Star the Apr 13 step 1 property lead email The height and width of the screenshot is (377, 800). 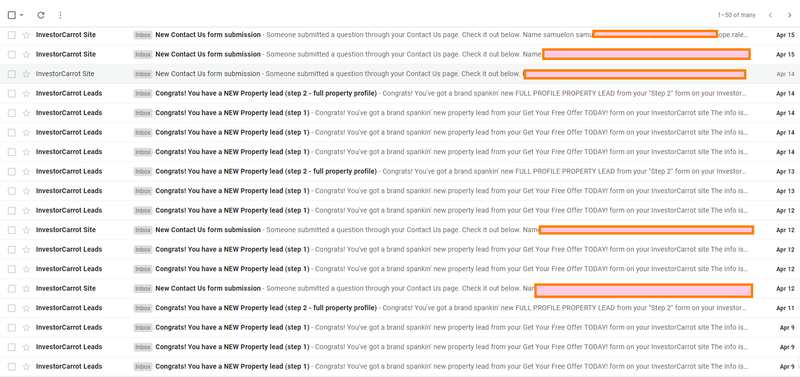(x=26, y=191)
